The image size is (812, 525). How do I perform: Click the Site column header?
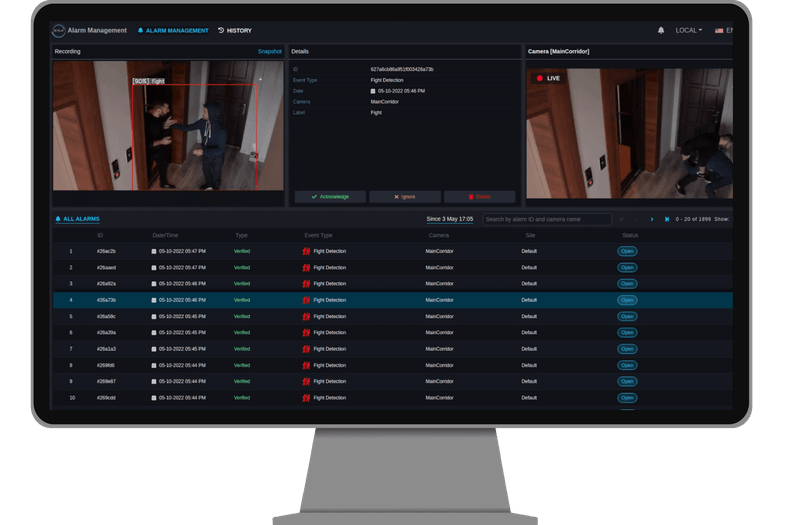click(530, 235)
